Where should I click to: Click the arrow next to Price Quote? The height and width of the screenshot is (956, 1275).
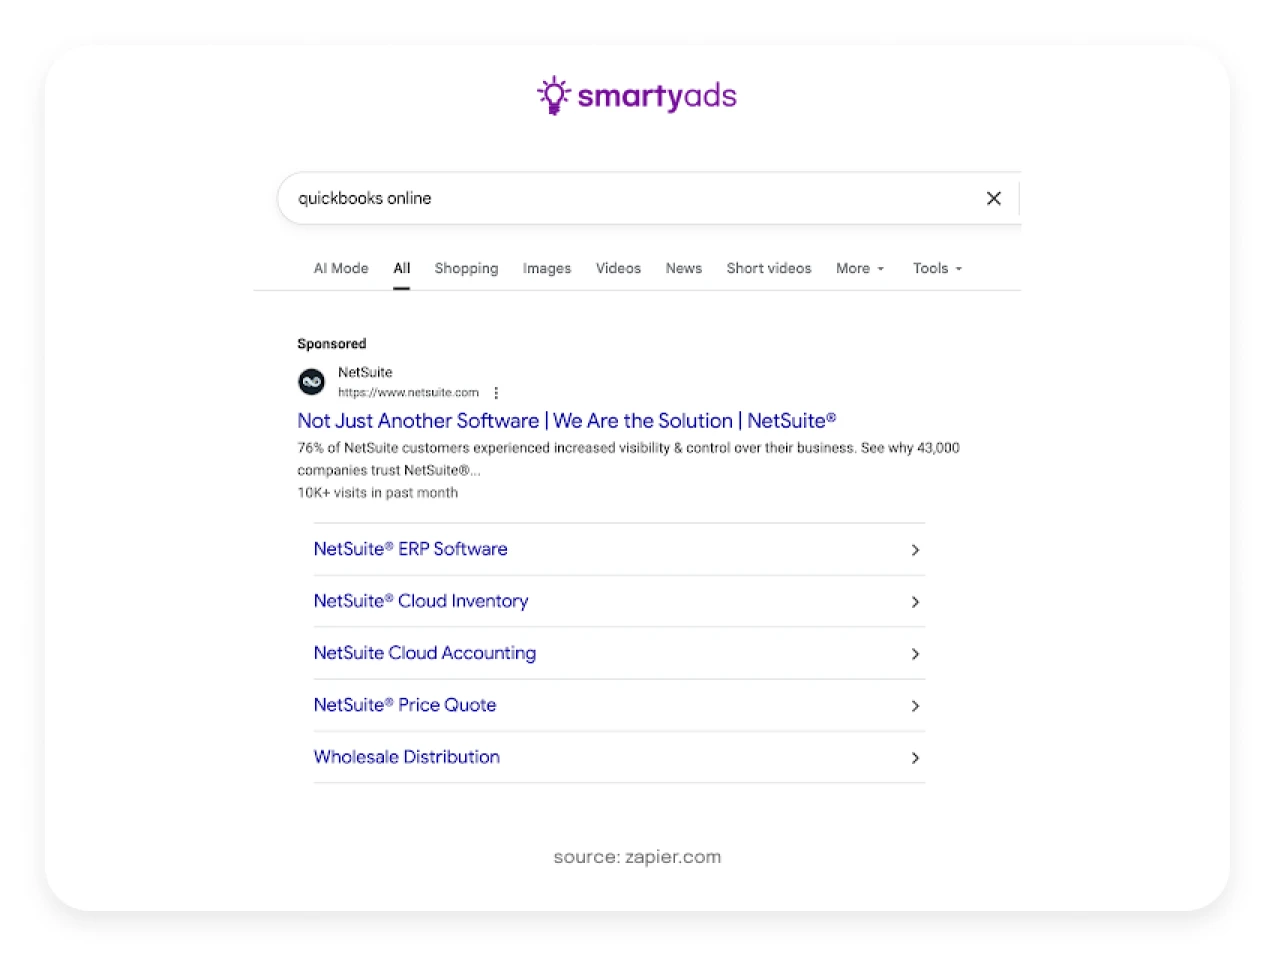tap(915, 706)
